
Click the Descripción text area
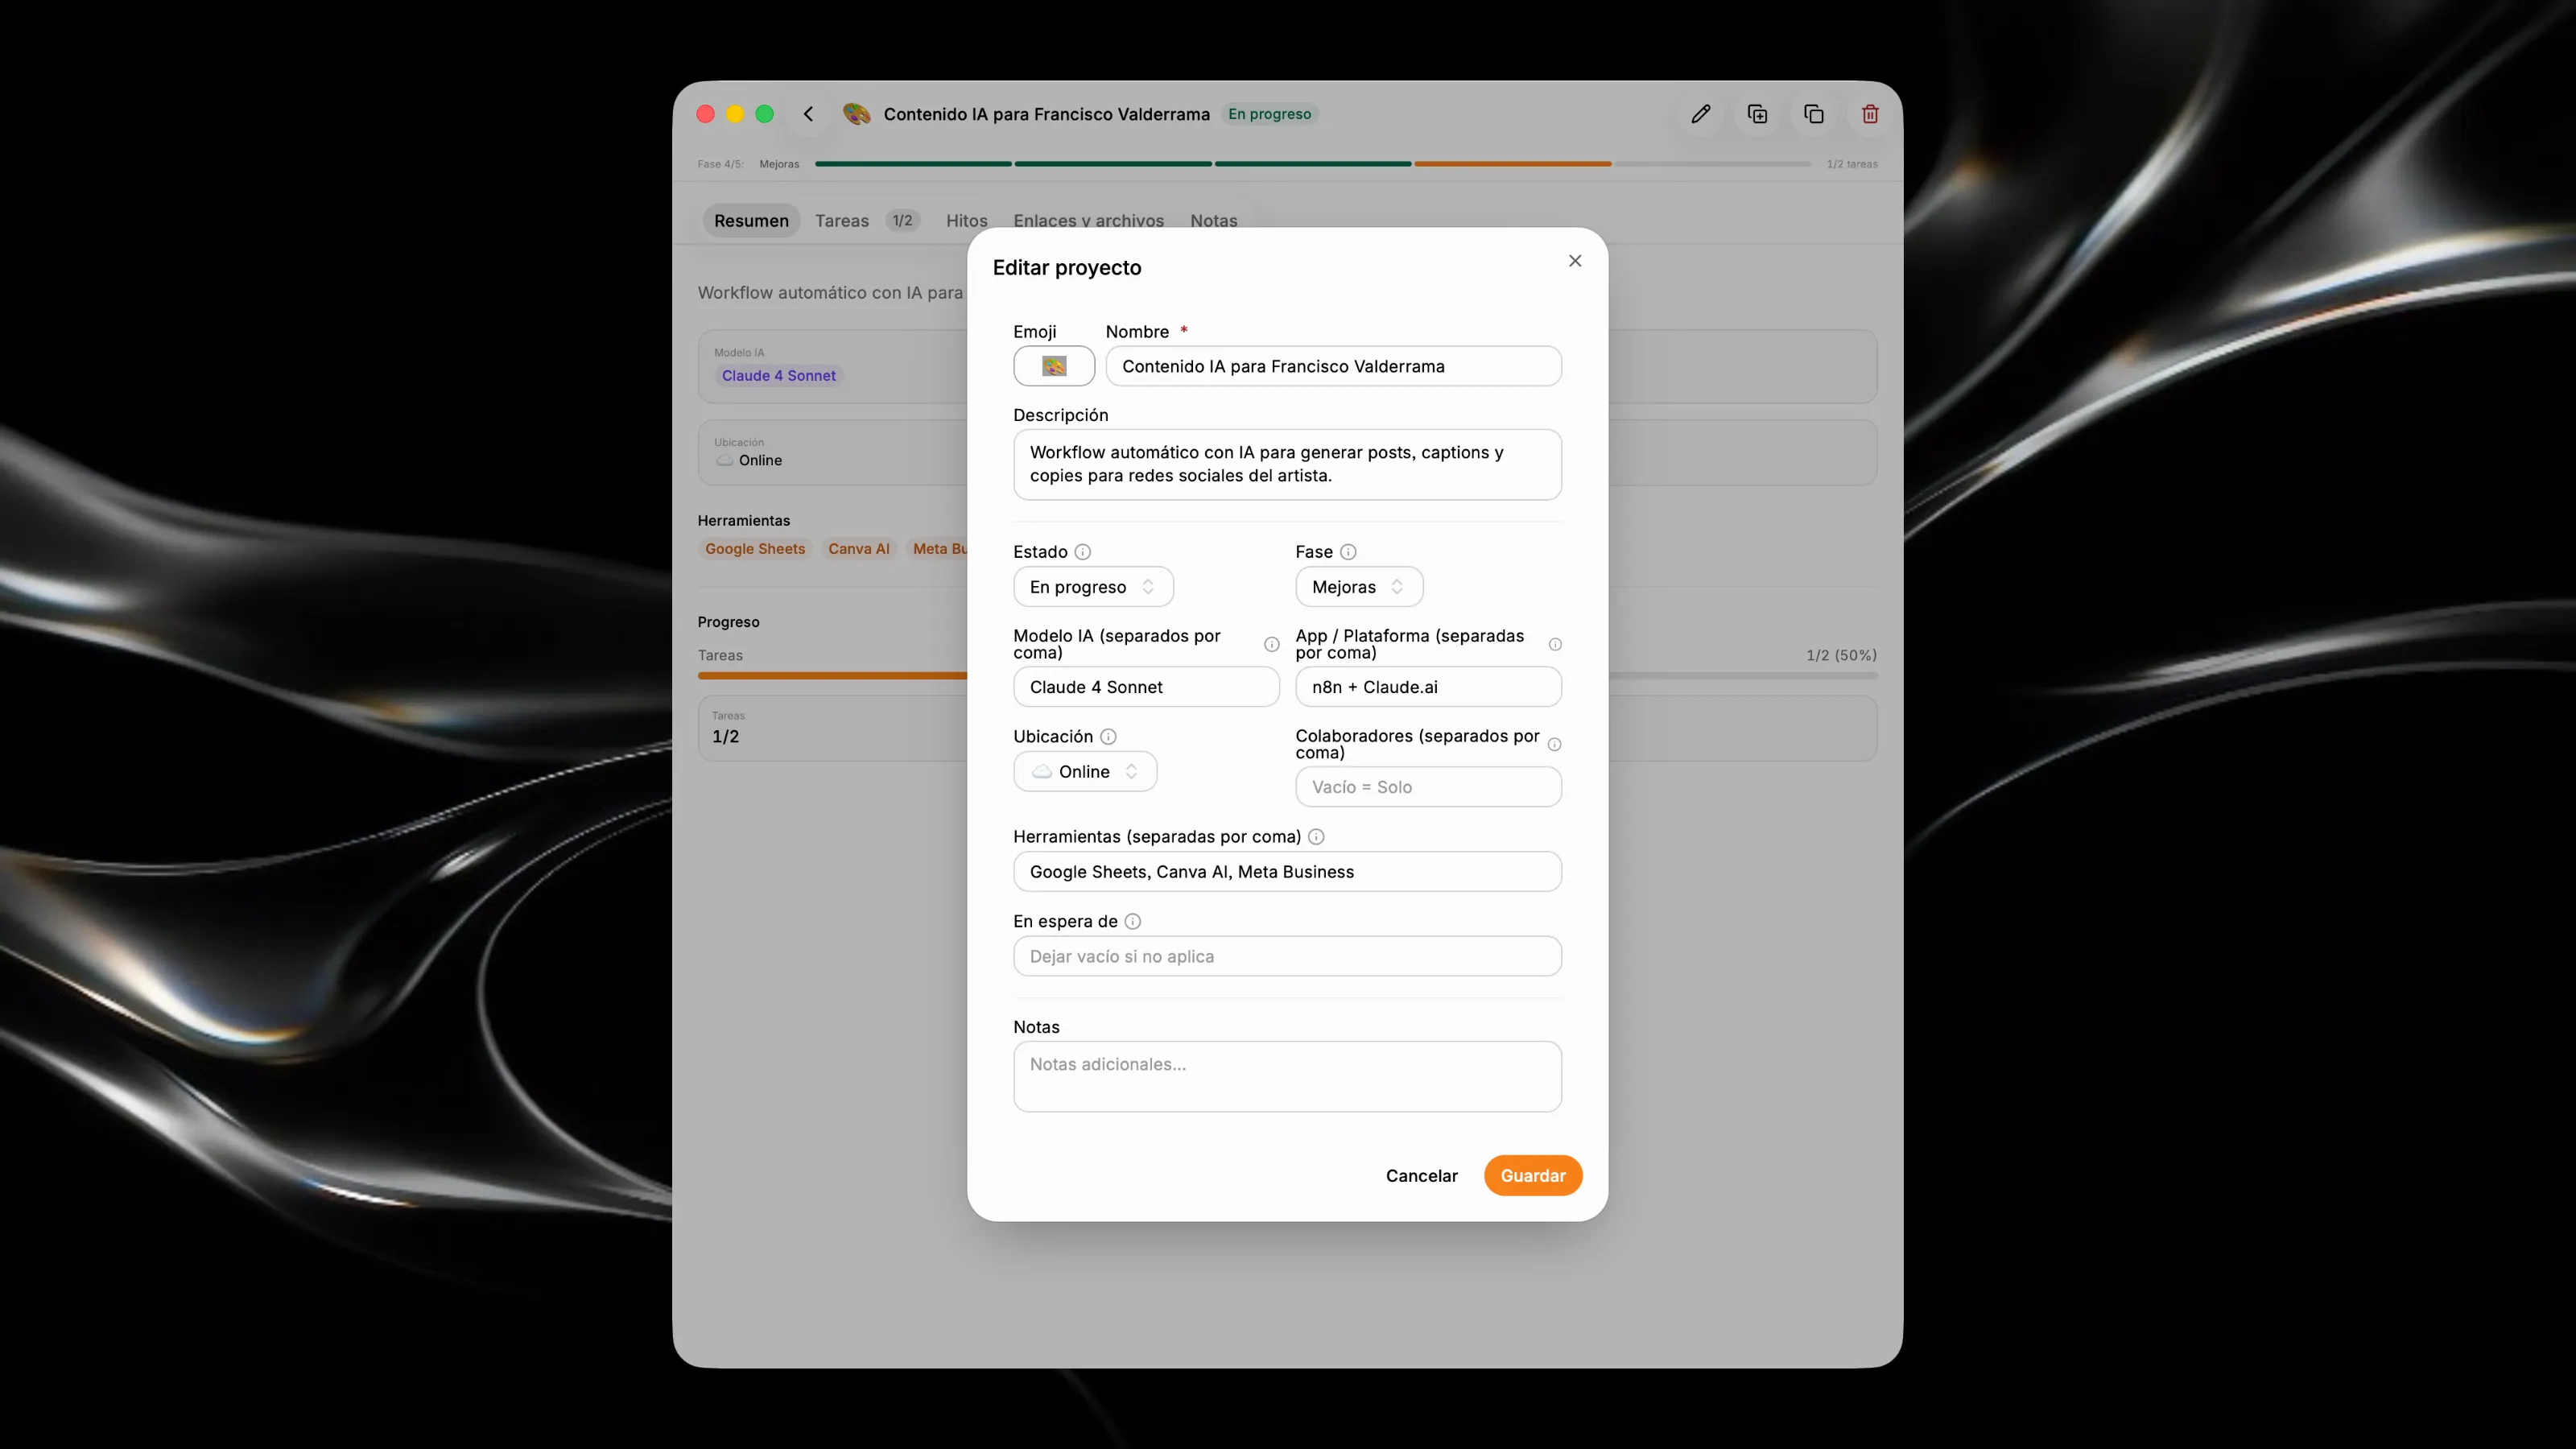(x=1287, y=465)
